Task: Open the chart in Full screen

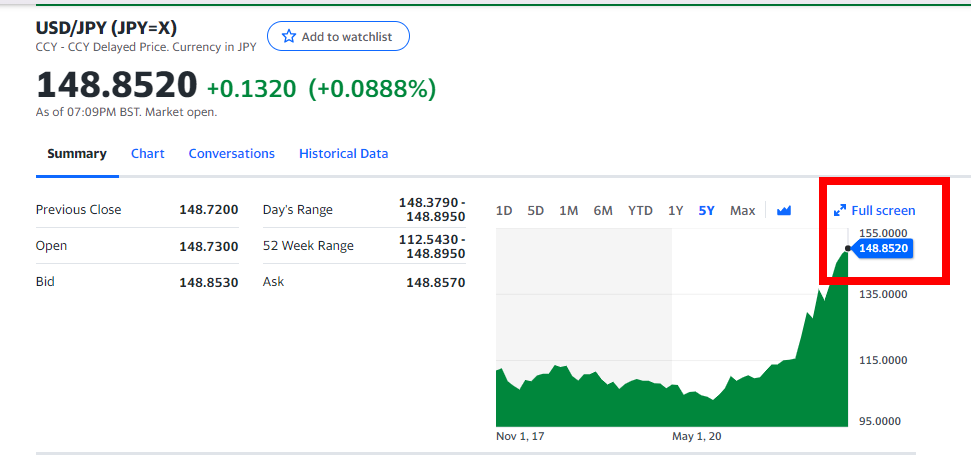Action: click(874, 210)
